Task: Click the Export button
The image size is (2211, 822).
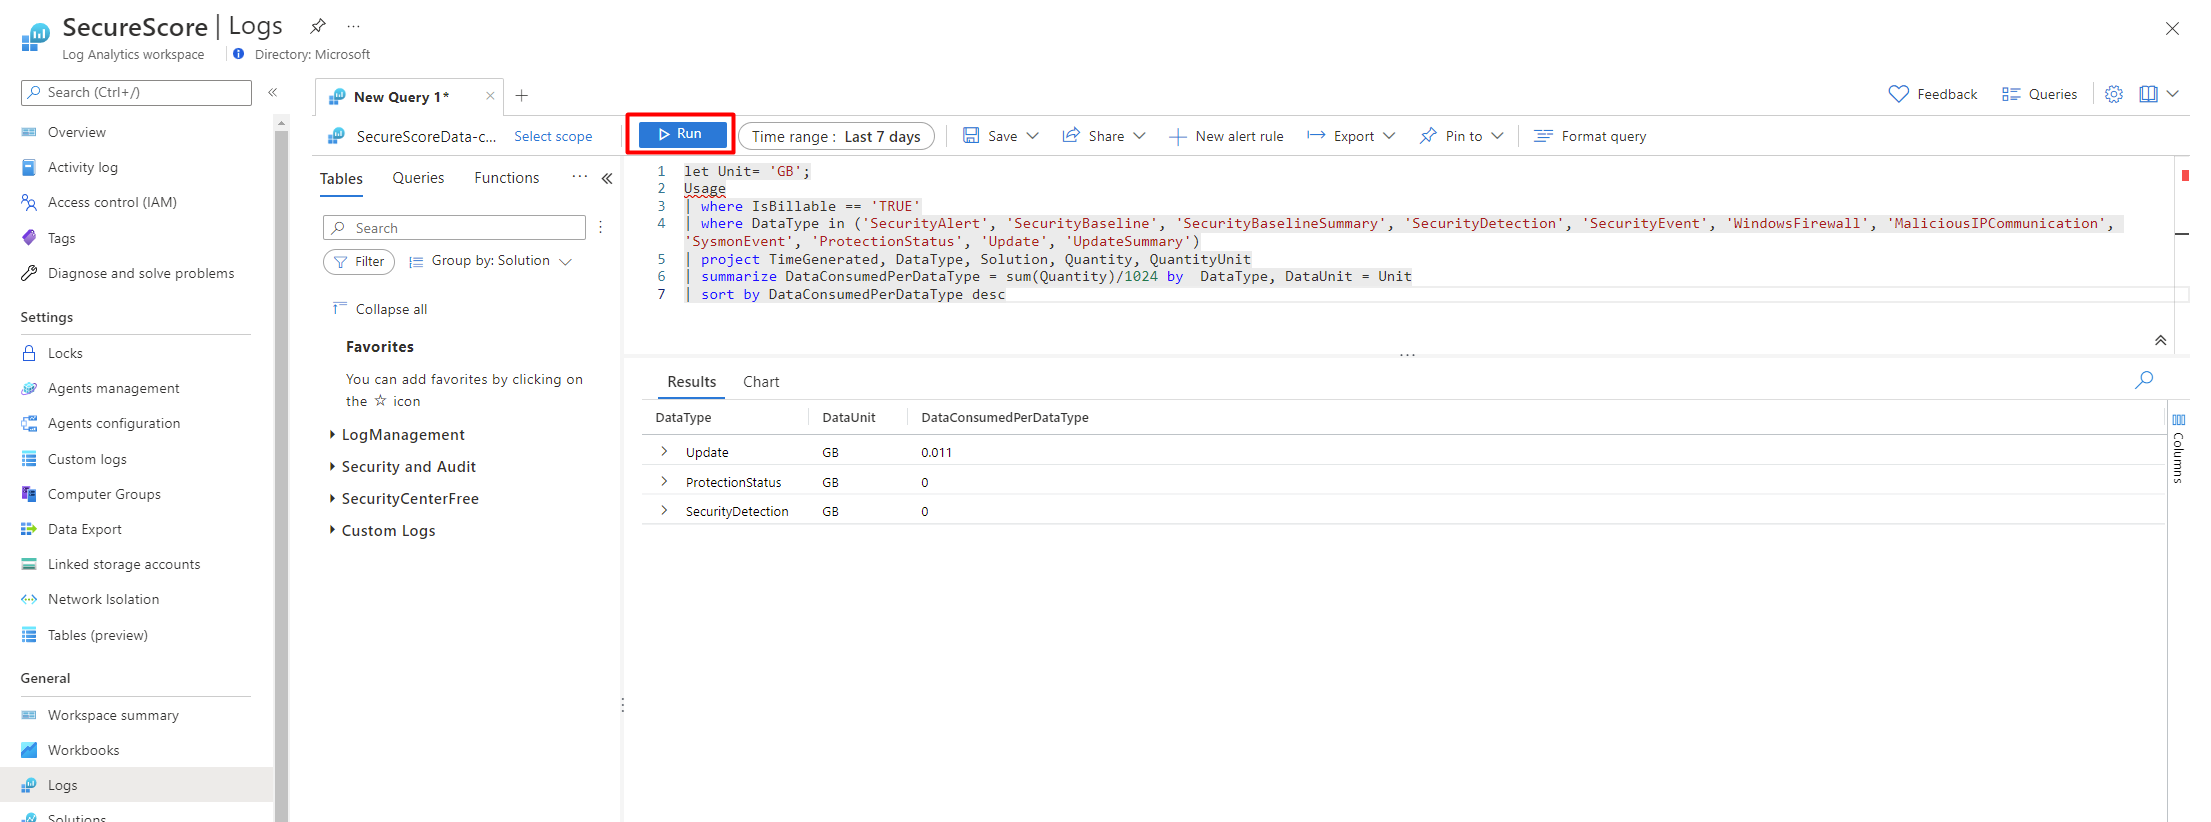Action: coord(1341,136)
